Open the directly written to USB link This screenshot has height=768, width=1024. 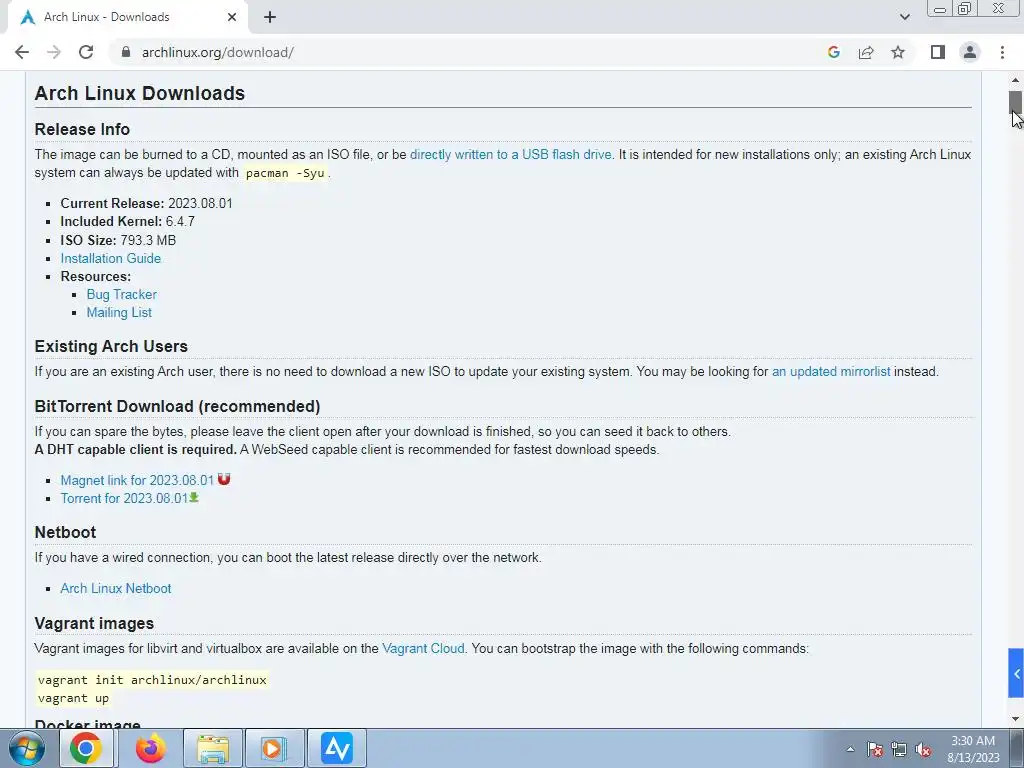(x=511, y=155)
